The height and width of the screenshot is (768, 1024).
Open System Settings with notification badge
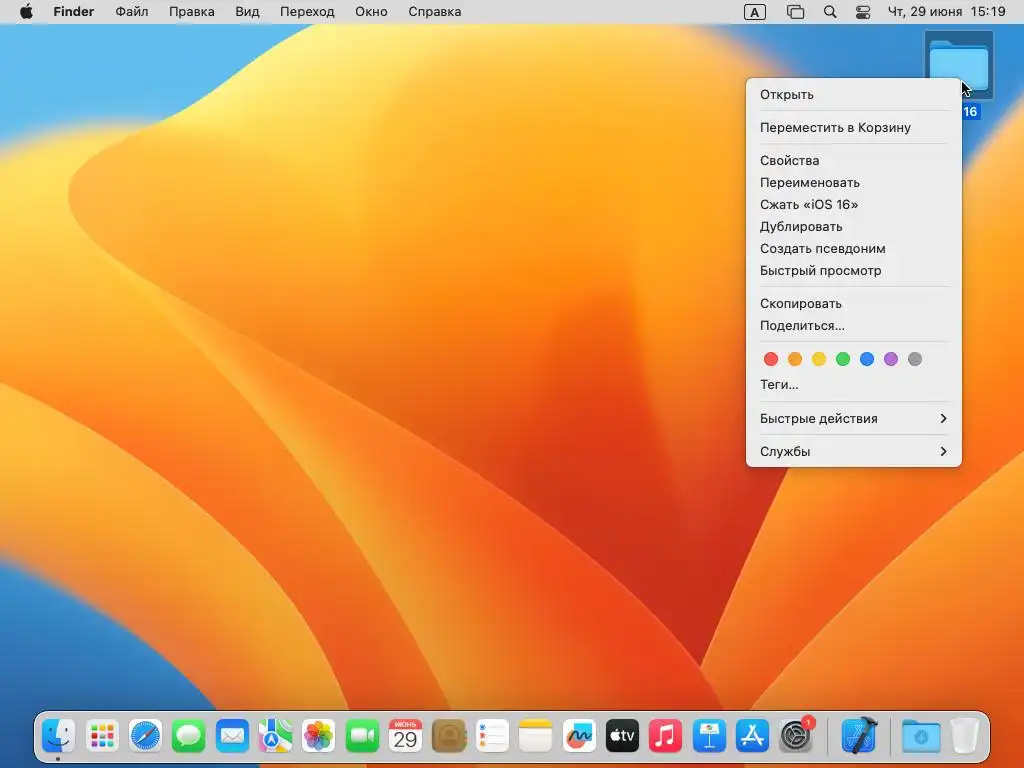tap(796, 735)
